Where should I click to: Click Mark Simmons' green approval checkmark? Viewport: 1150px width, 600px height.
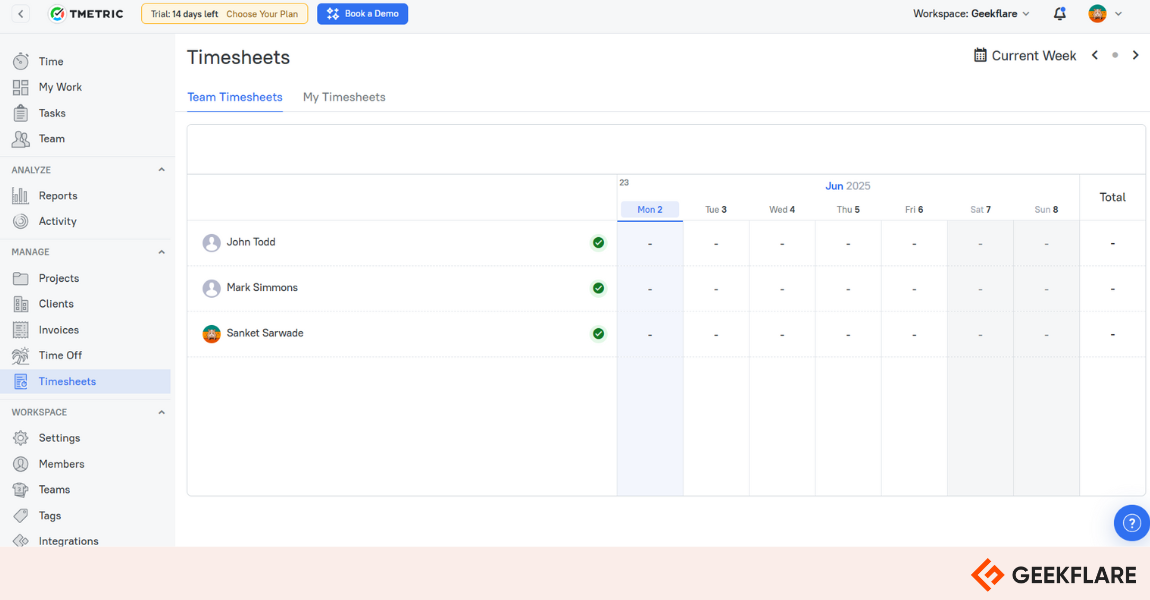pos(598,288)
